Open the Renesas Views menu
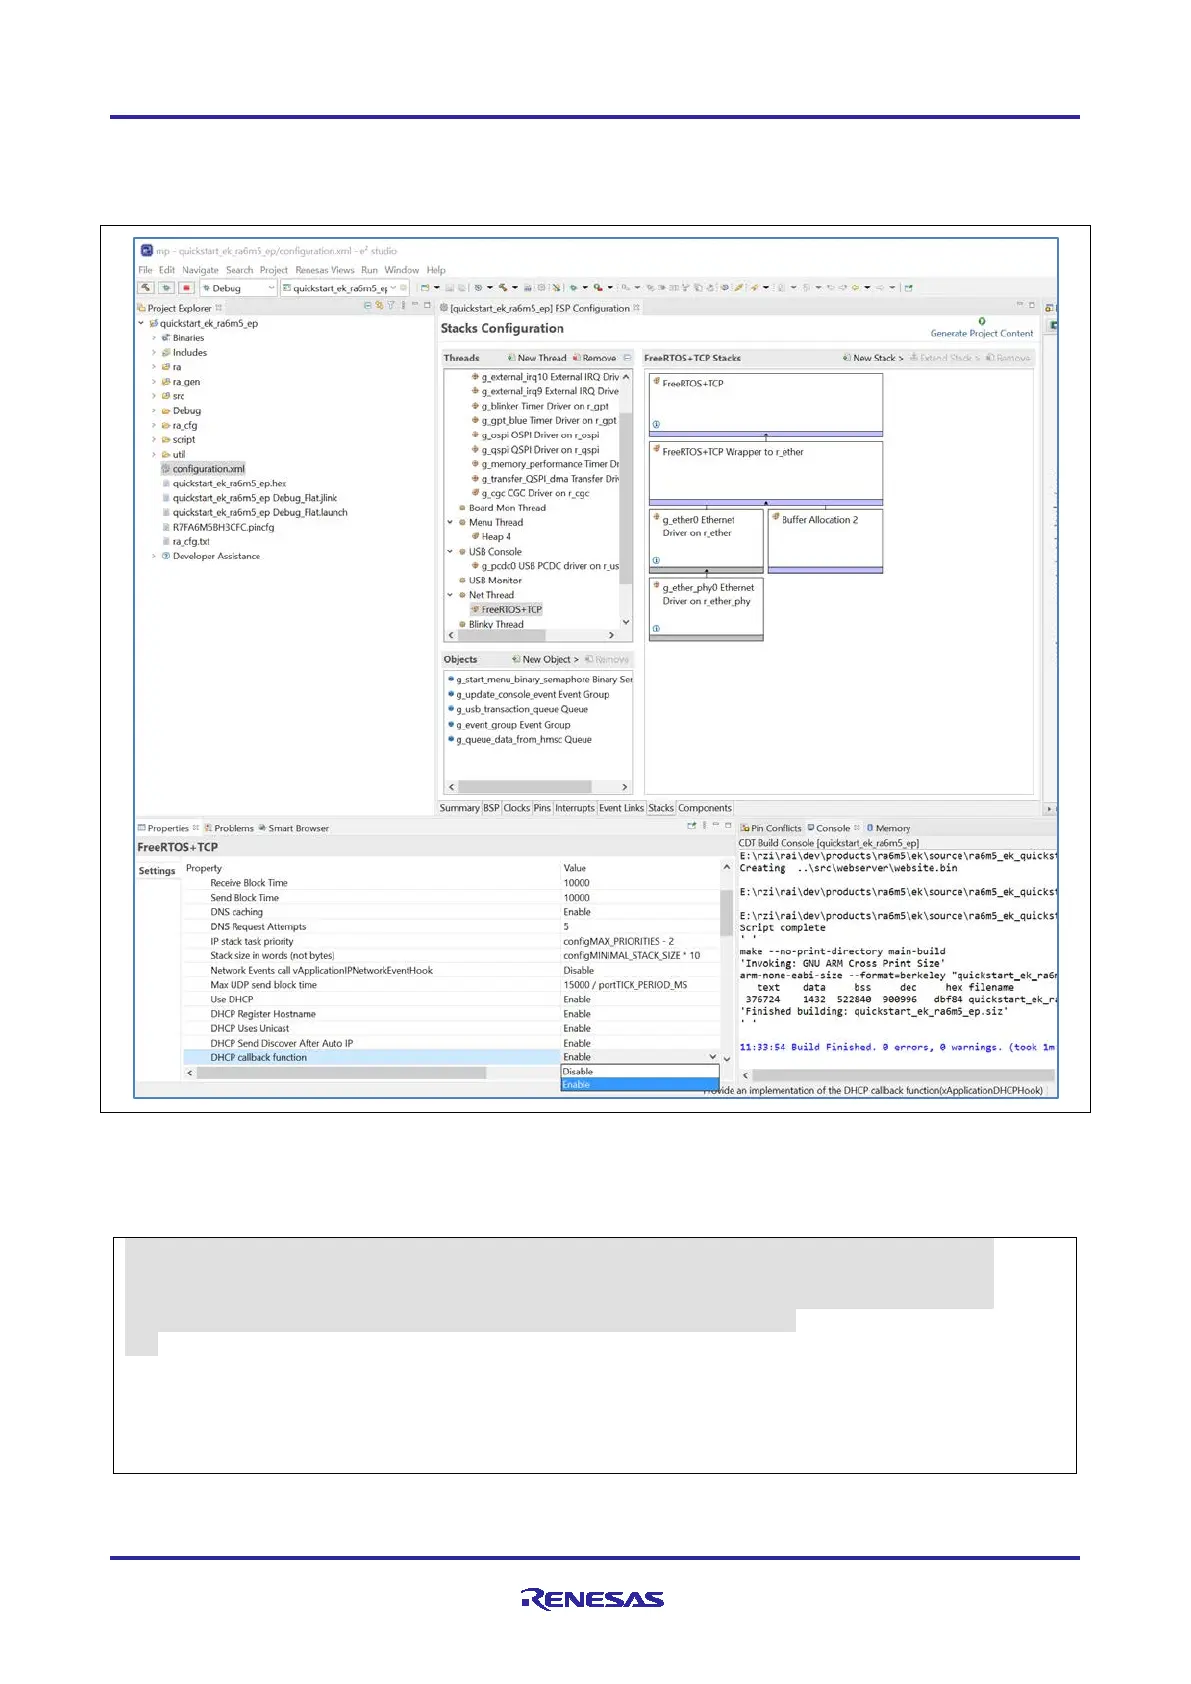This screenshot has width=1191, height=1684. tap(325, 270)
